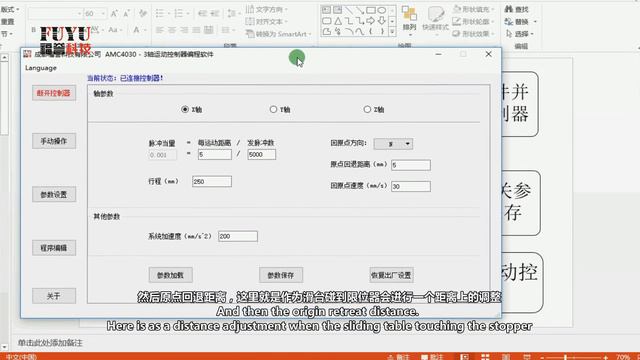Click the 关于 About button

pyautogui.click(x=54, y=296)
